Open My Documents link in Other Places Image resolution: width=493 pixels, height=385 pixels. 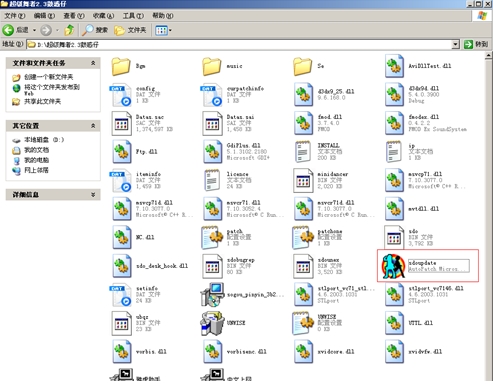(36, 150)
